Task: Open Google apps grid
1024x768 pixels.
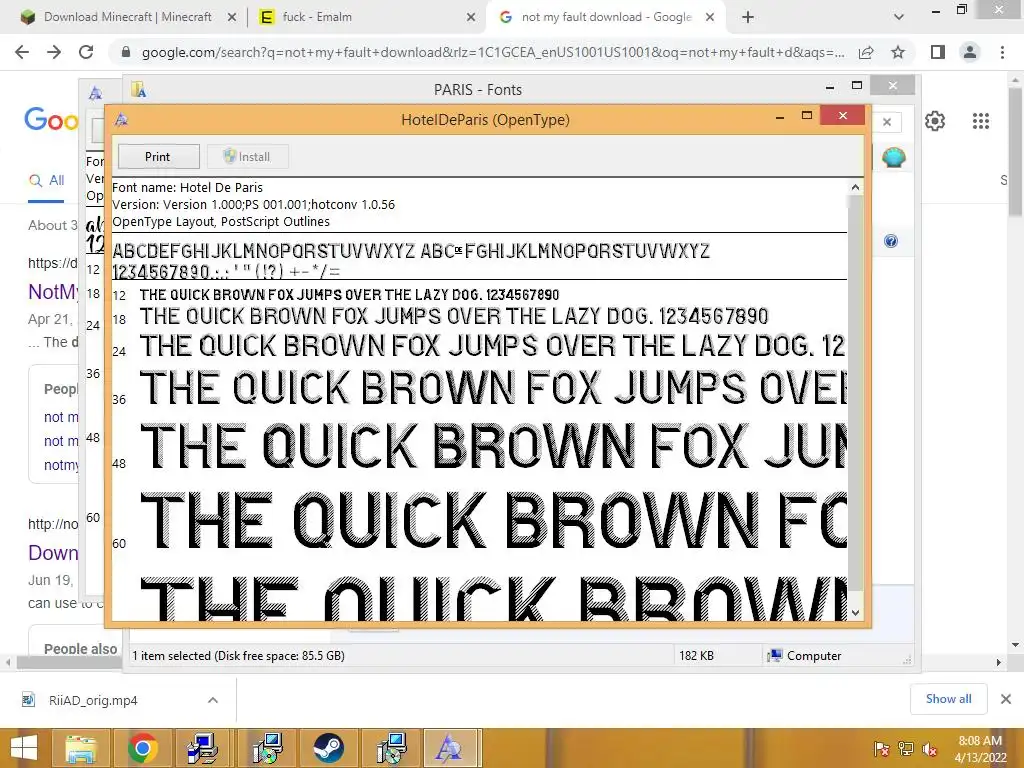Action: (980, 121)
